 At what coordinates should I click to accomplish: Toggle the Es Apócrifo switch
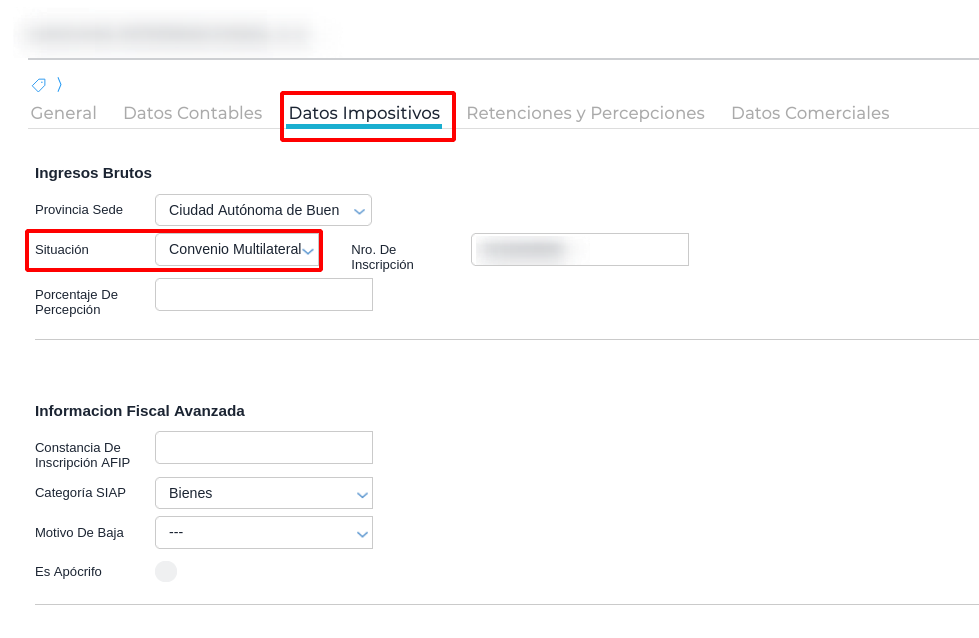pos(166,571)
